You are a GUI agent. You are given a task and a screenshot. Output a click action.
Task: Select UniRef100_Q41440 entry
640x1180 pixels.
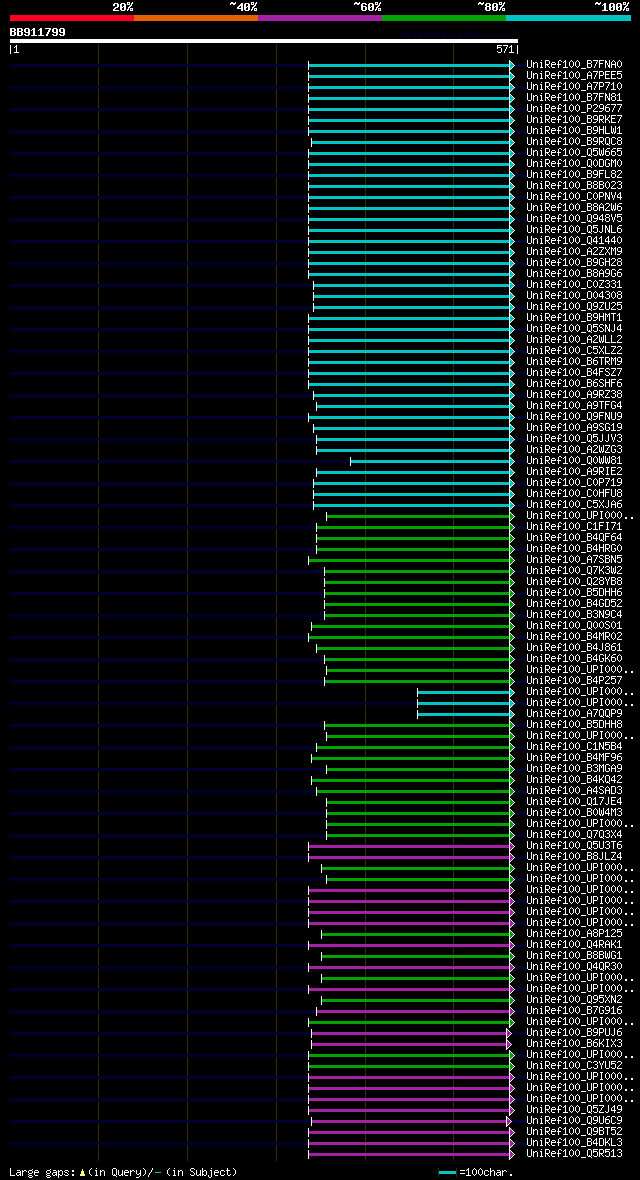point(574,241)
